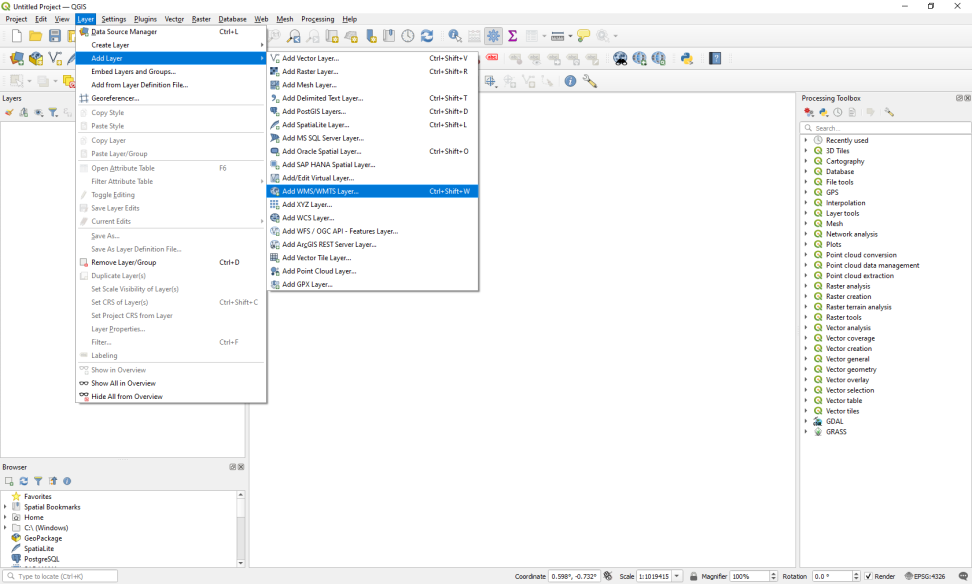972x584 pixels.
Task: Open the Scale dropdown
Action: (677, 576)
